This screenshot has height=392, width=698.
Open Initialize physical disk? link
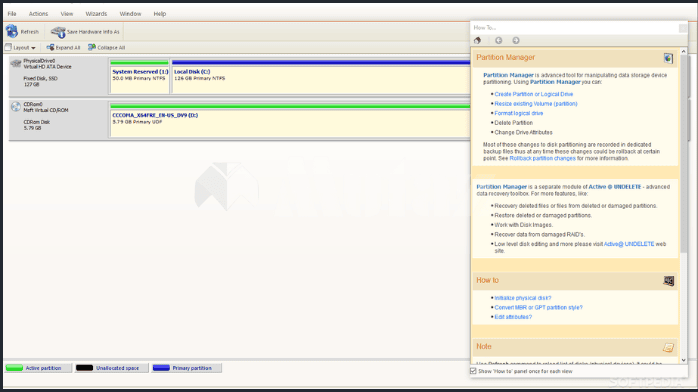[523, 298]
